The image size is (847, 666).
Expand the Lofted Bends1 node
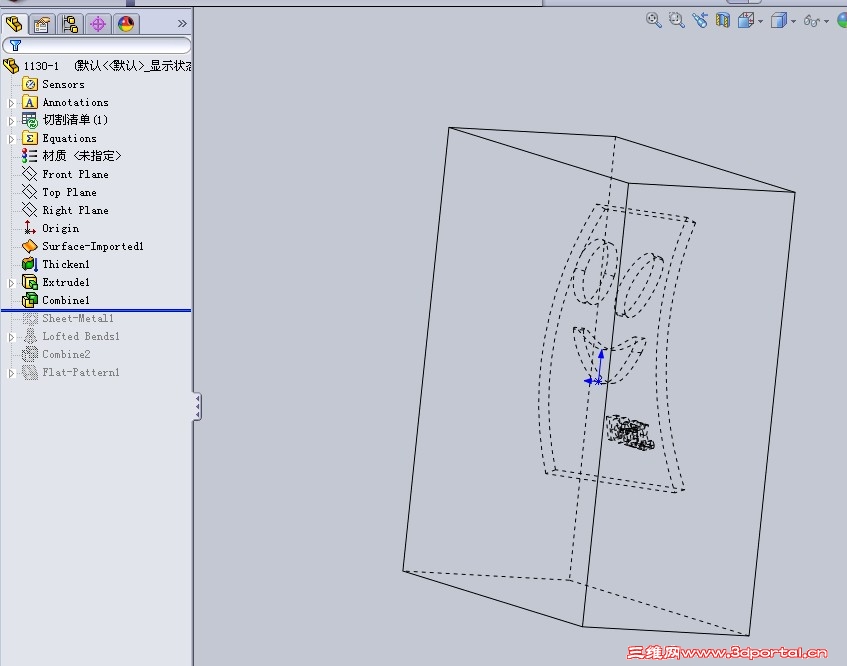pos(11,337)
